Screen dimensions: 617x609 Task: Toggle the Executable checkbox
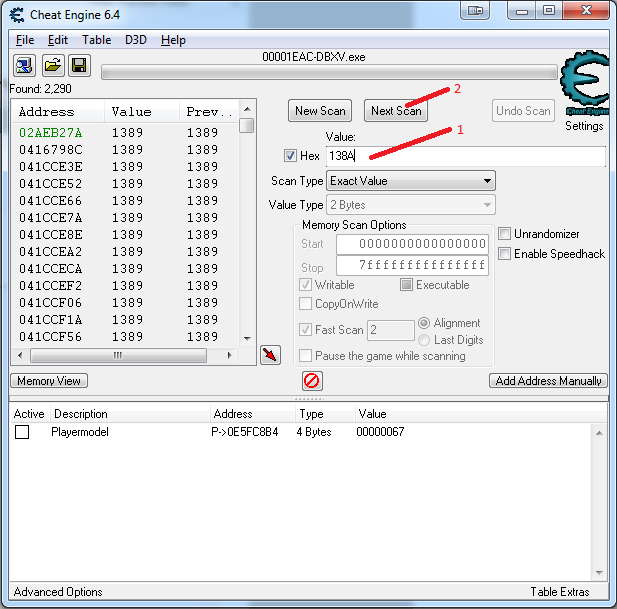[x=406, y=284]
